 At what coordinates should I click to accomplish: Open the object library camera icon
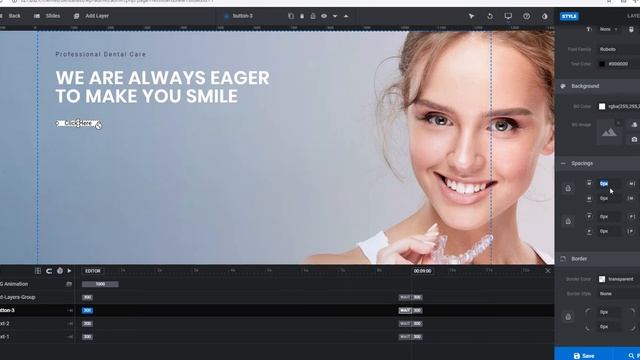click(x=634, y=140)
